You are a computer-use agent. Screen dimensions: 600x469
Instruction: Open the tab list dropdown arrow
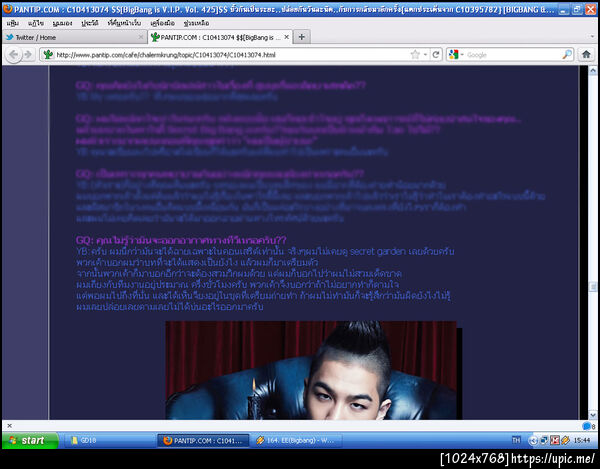[x=592, y=37]
